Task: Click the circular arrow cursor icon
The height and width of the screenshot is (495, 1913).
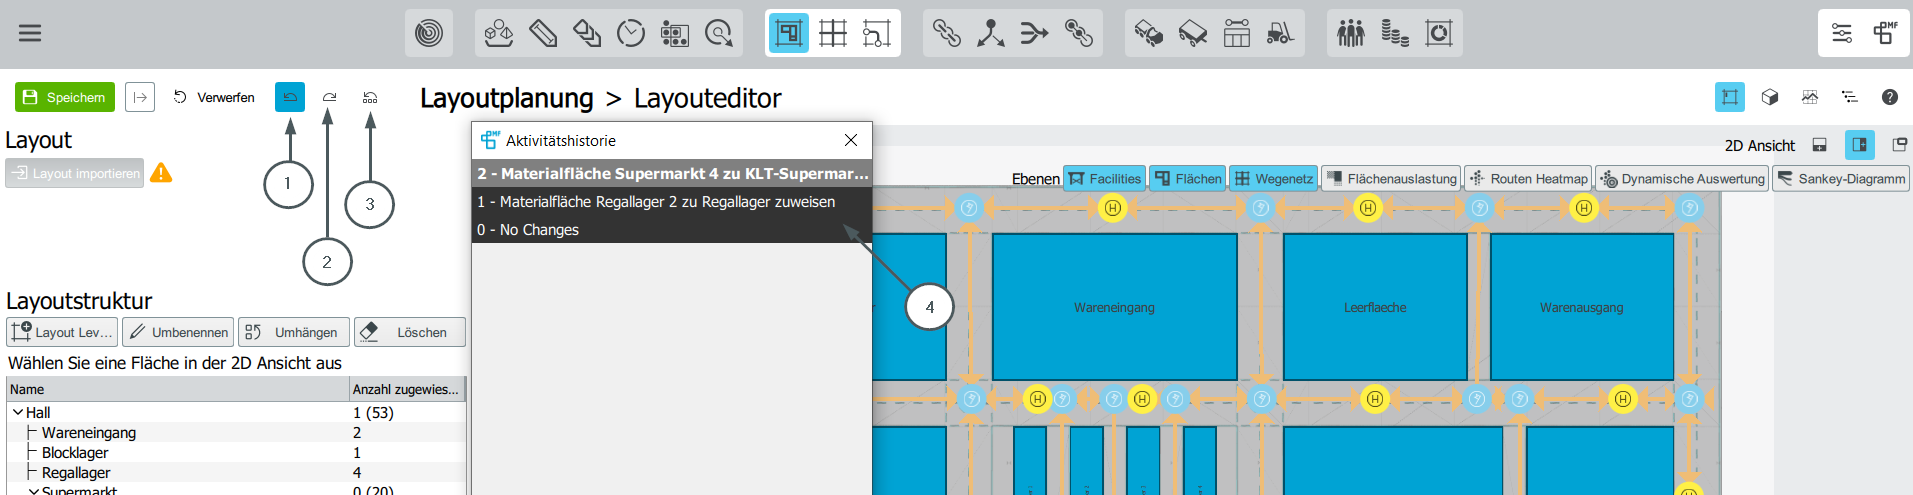Action: pyautogui.click(x=719, y=33)
